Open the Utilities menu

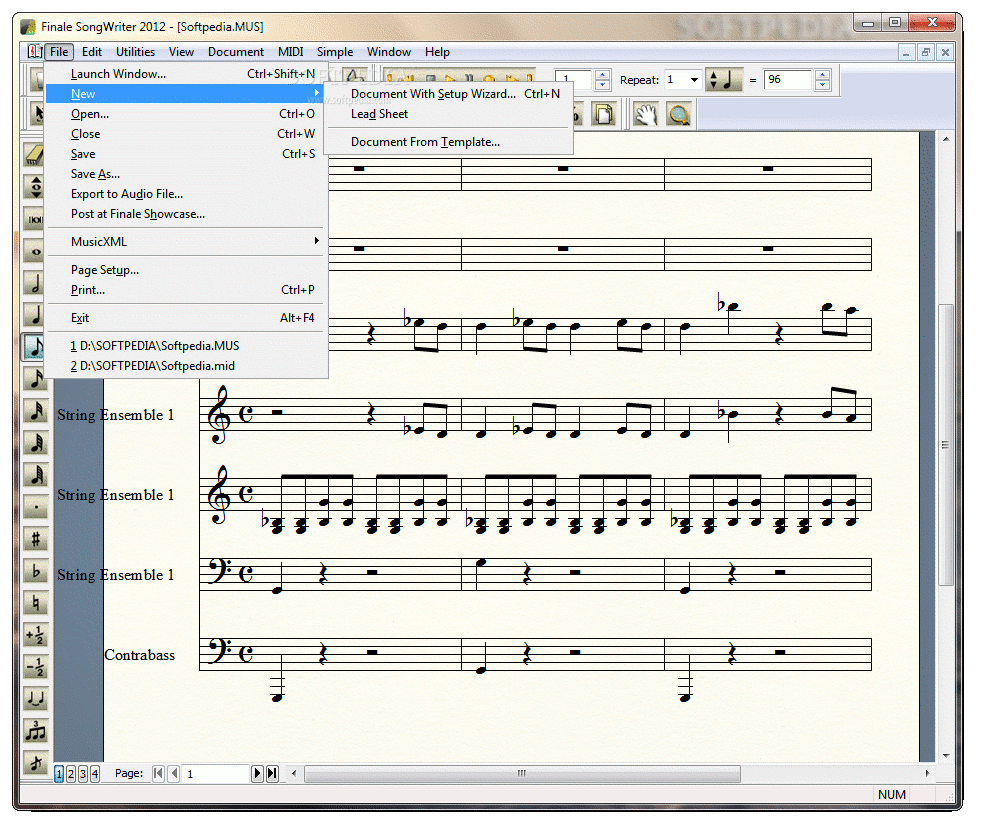135,51
